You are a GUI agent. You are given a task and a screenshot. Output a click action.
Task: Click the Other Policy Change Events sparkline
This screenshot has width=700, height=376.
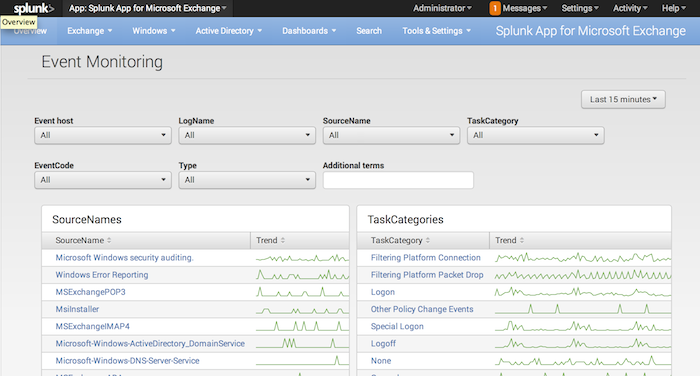pyautogui.click(x=583, y=309)
